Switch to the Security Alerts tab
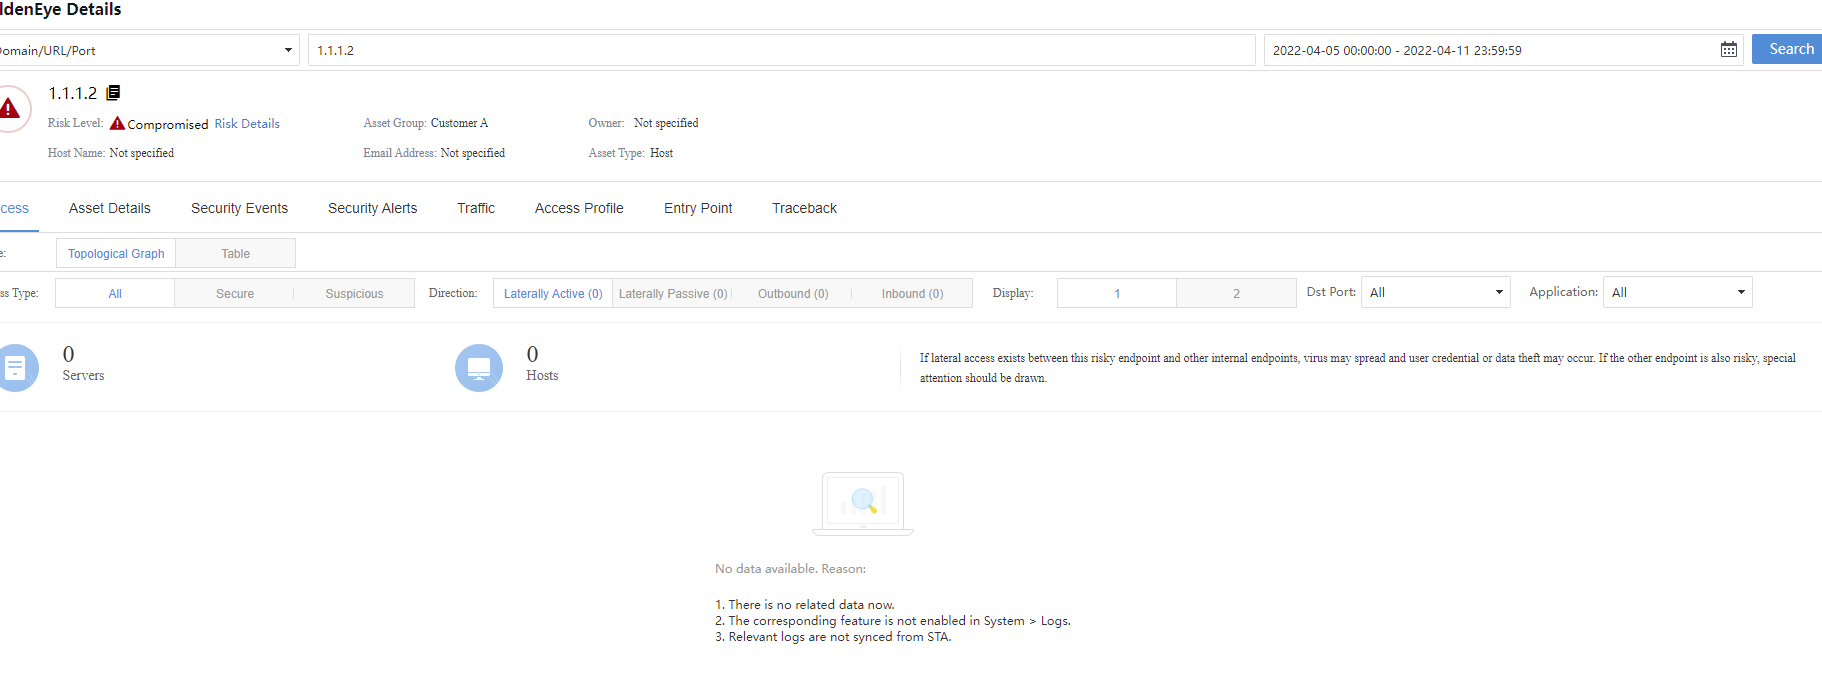This screenshot has height=689, width=1822. click(x=372, y=208)
